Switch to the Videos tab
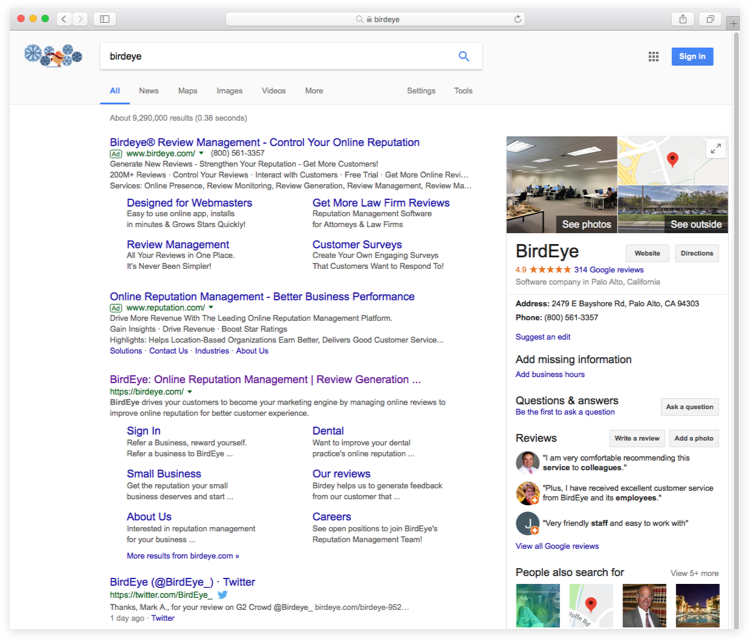The height and width of the screenshot is (641, 750). pyautogui.click(x=274, y=90)
